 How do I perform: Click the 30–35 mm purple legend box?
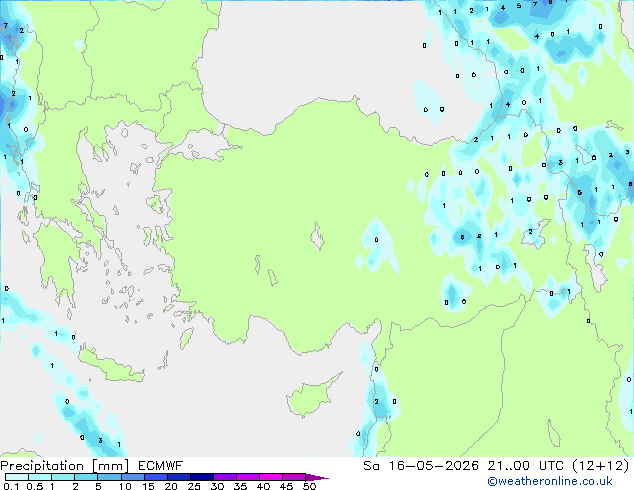pos(224,477)
